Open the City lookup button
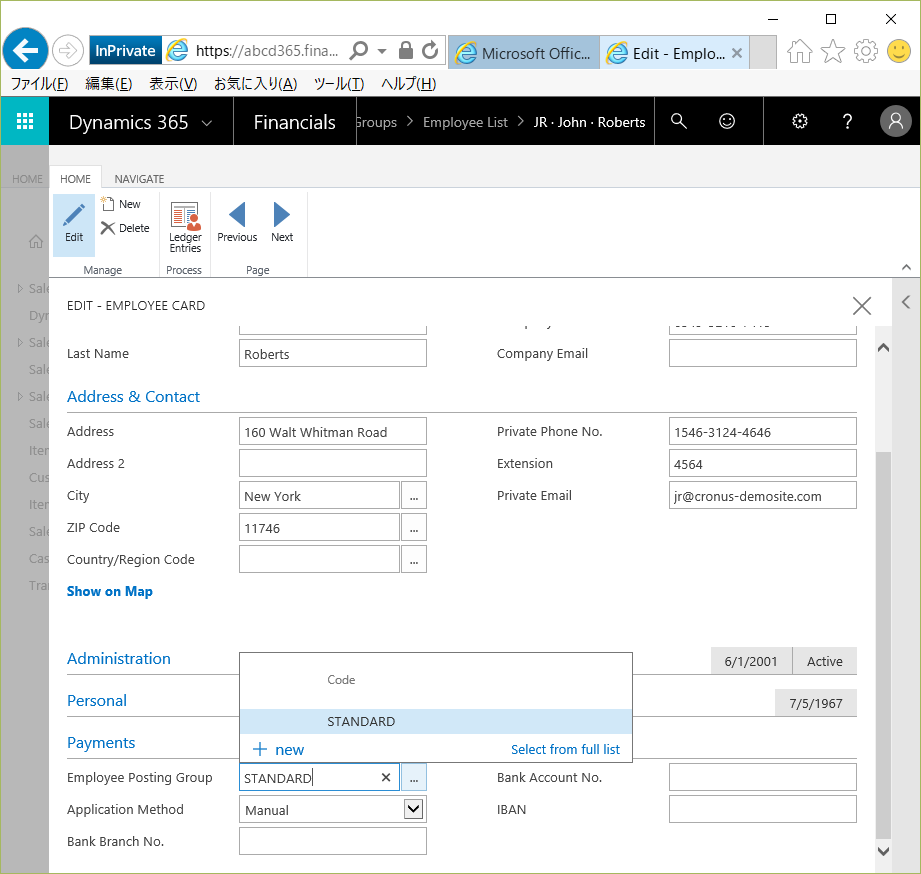 pos(414,495)
